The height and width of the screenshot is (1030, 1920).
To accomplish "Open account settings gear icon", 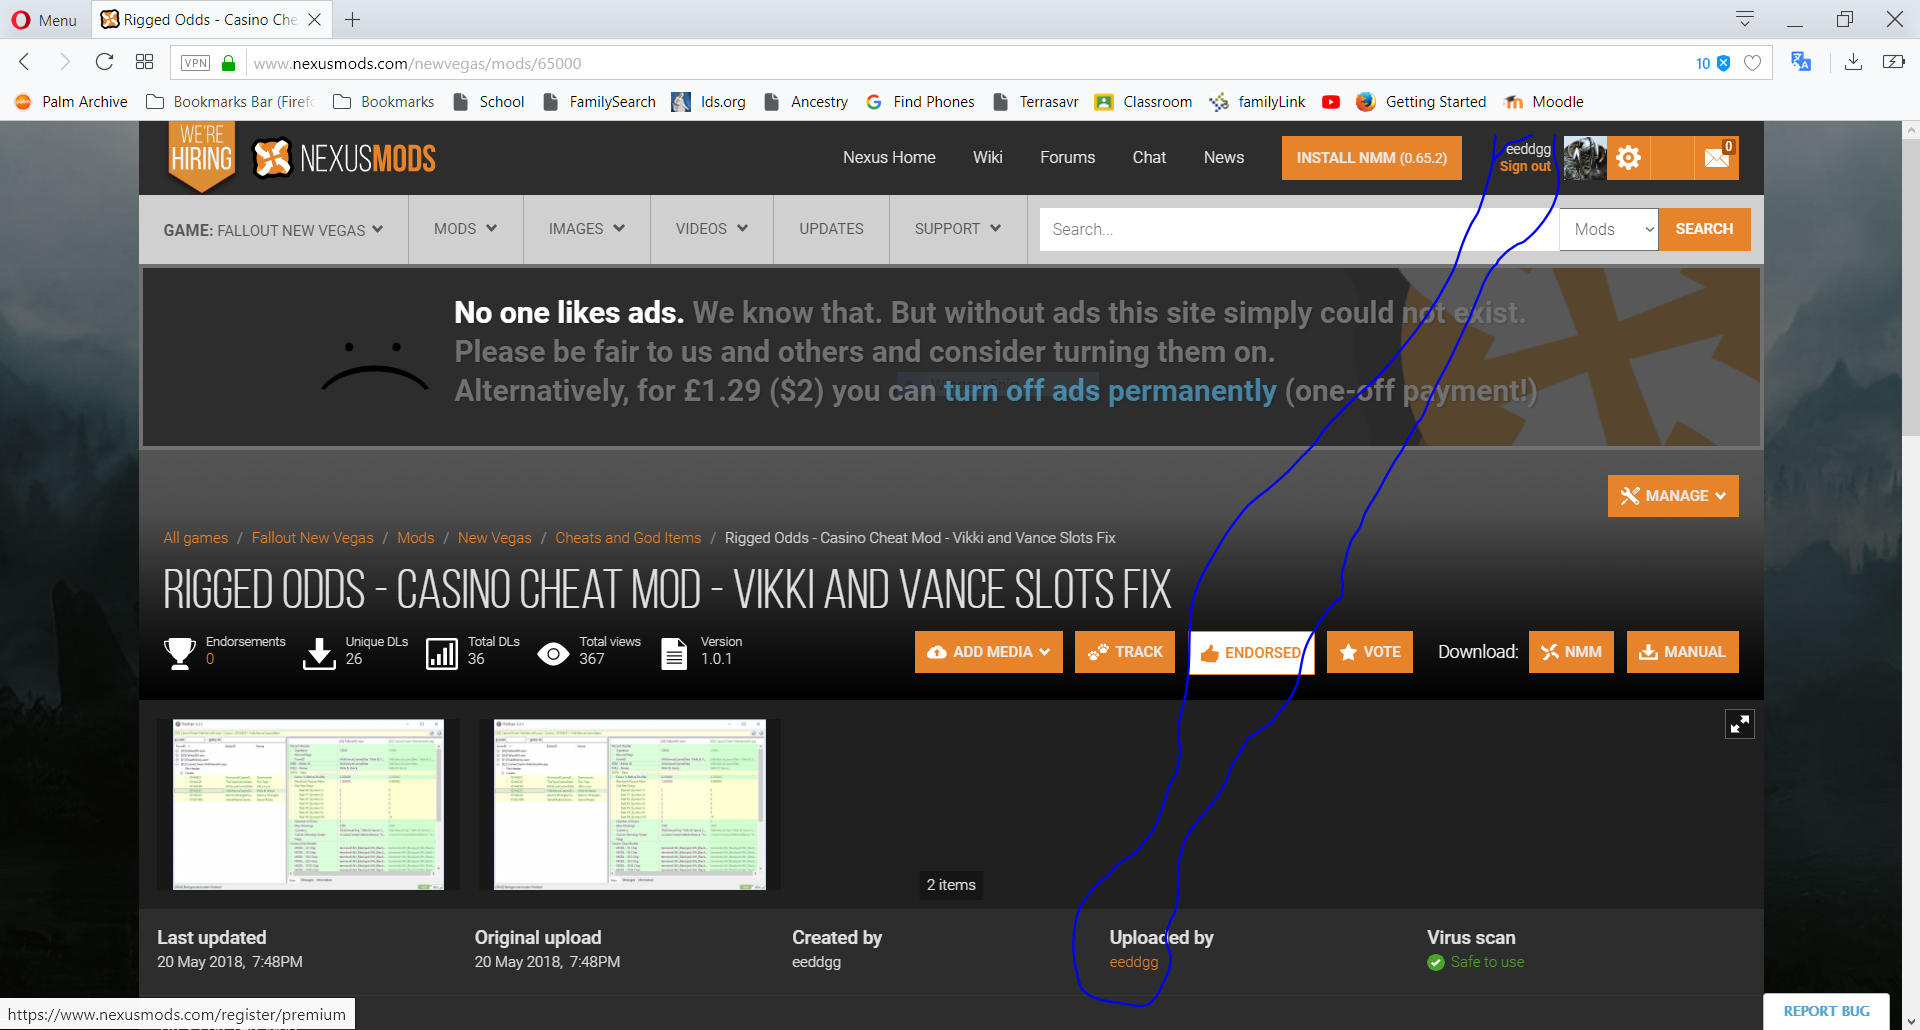I will [1628, 158].
